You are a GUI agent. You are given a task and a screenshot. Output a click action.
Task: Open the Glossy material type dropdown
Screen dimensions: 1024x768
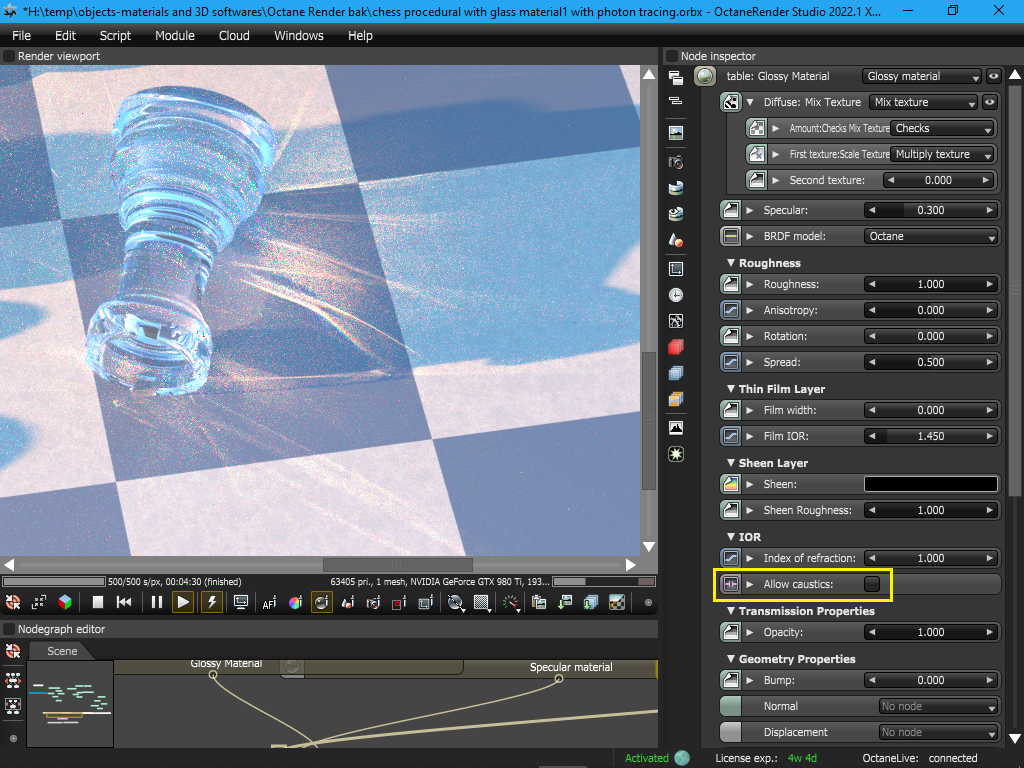pos(922,76)
